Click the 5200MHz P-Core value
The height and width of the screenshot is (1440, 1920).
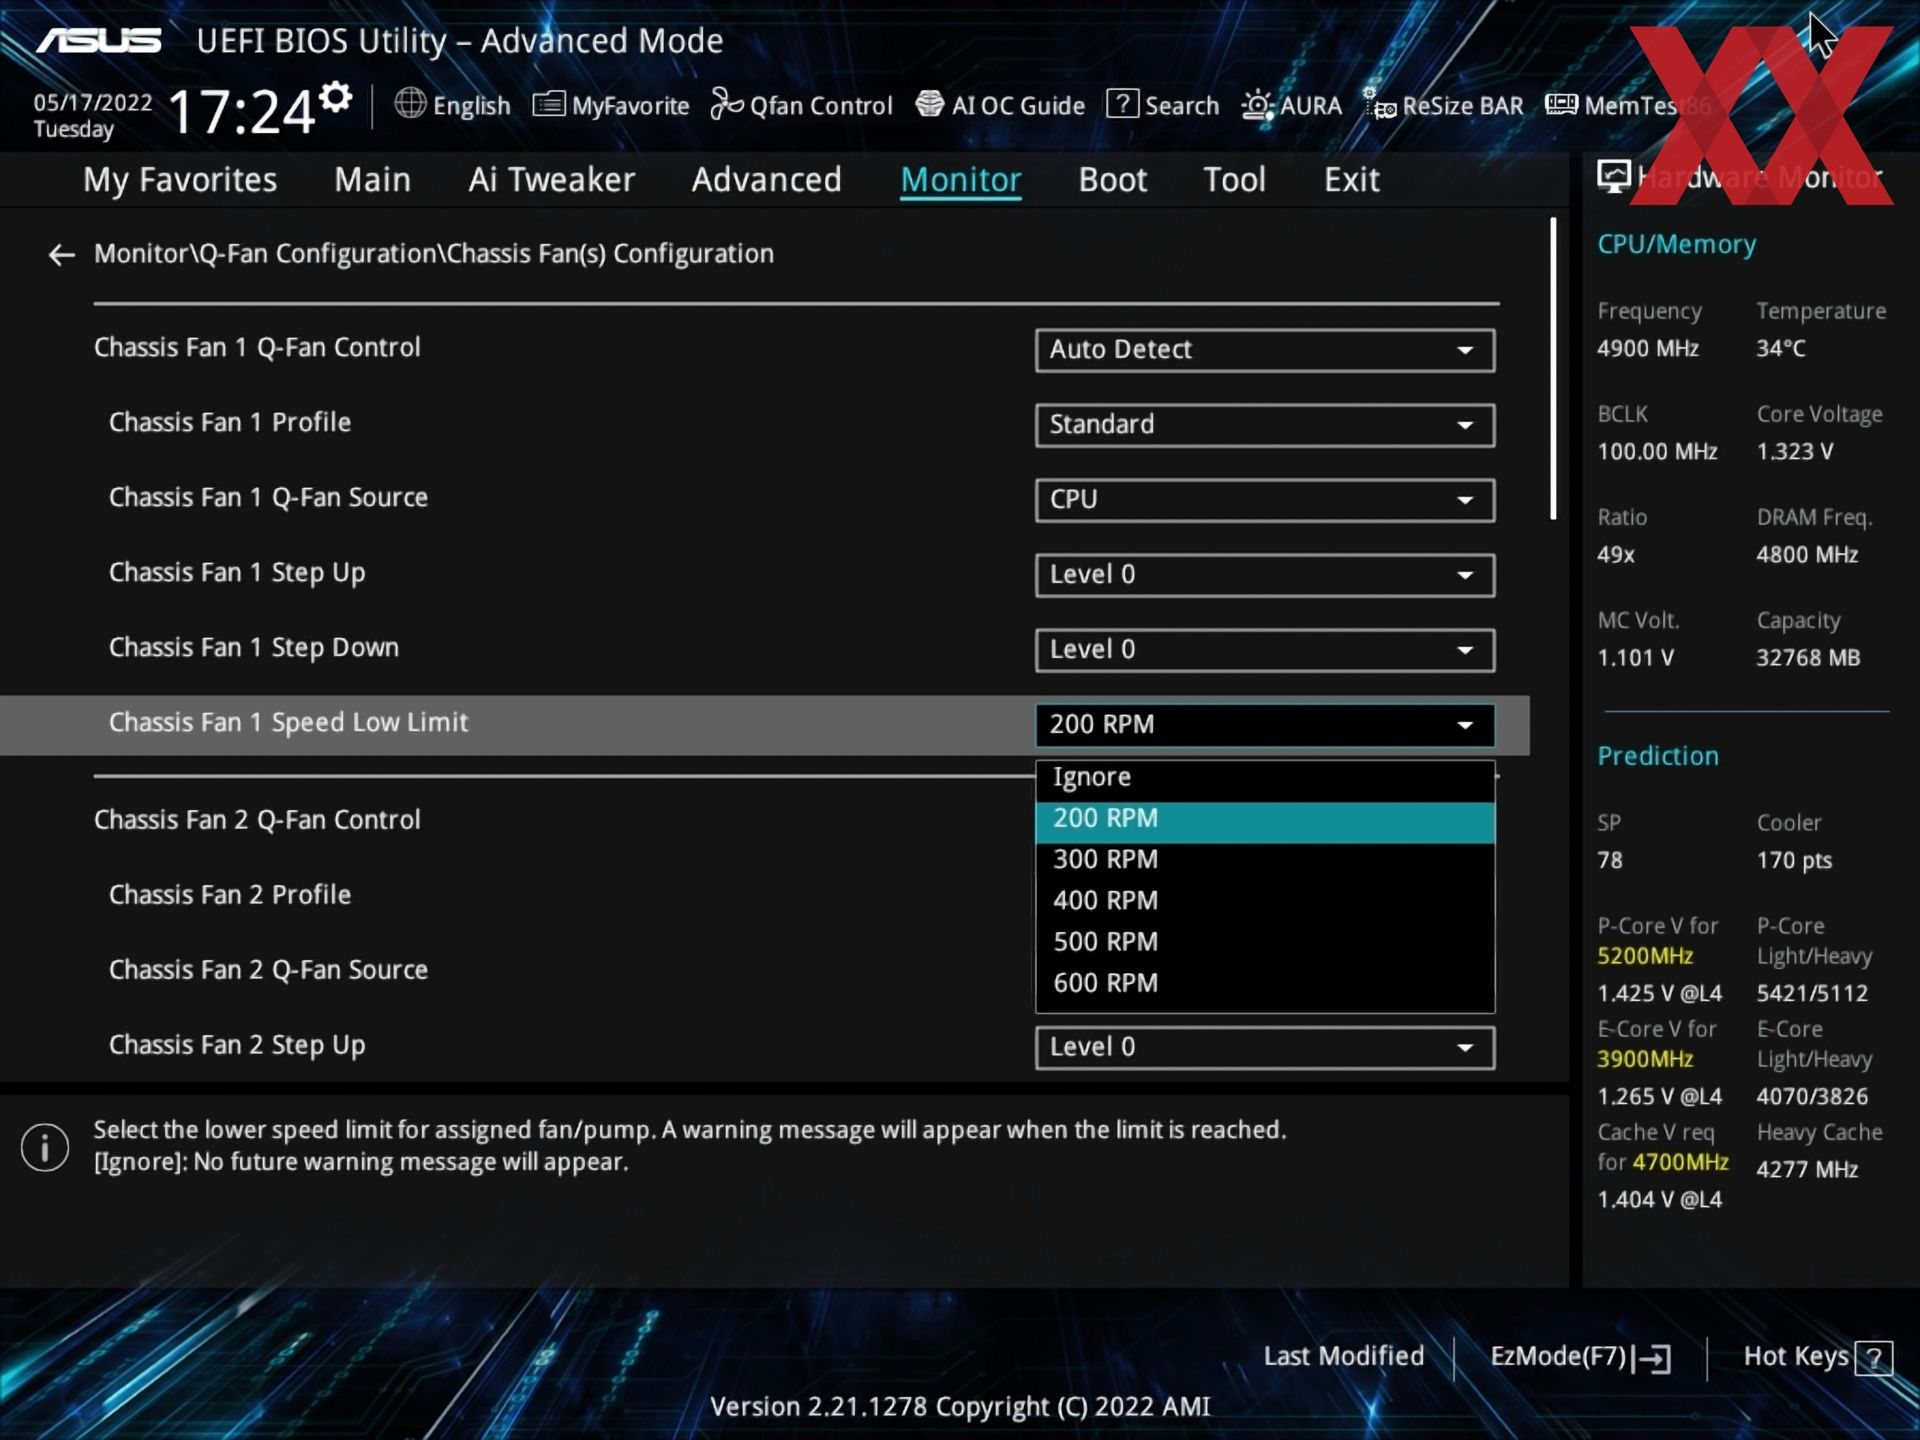coord(1644,956)
